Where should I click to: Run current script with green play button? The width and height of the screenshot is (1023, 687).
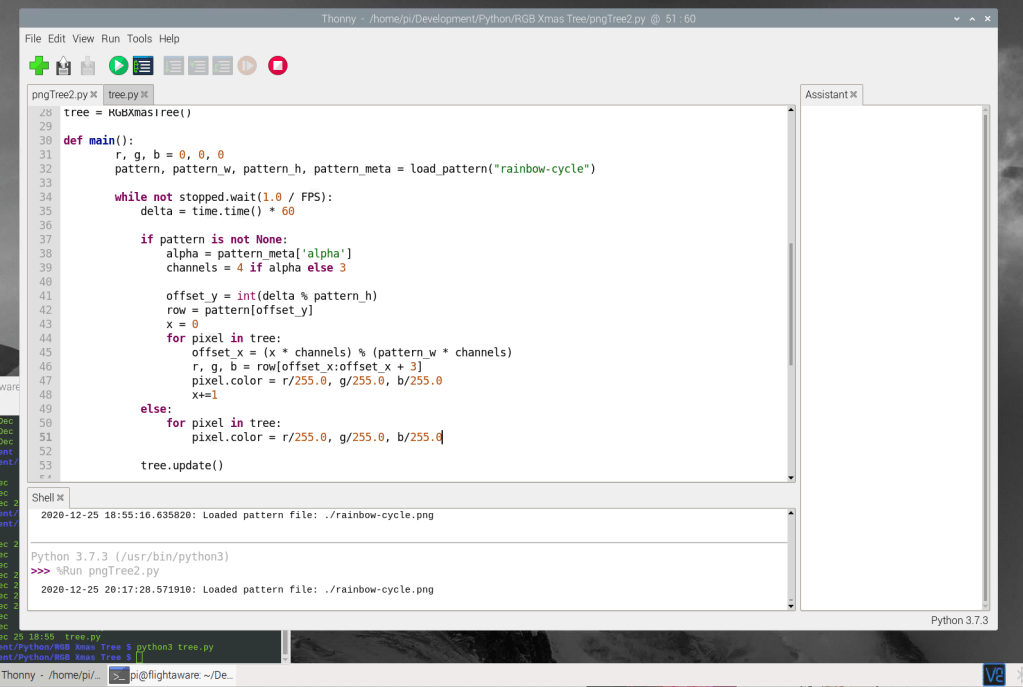coord(118,66)
